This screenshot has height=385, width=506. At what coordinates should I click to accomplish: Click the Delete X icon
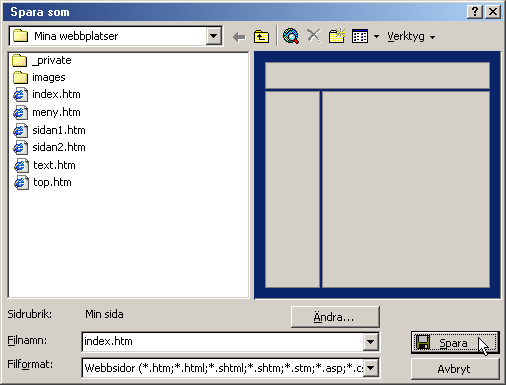[314, 36]
